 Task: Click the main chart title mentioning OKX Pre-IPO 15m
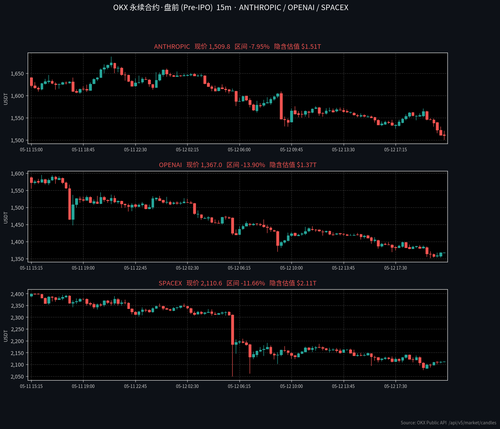point(231,7)
